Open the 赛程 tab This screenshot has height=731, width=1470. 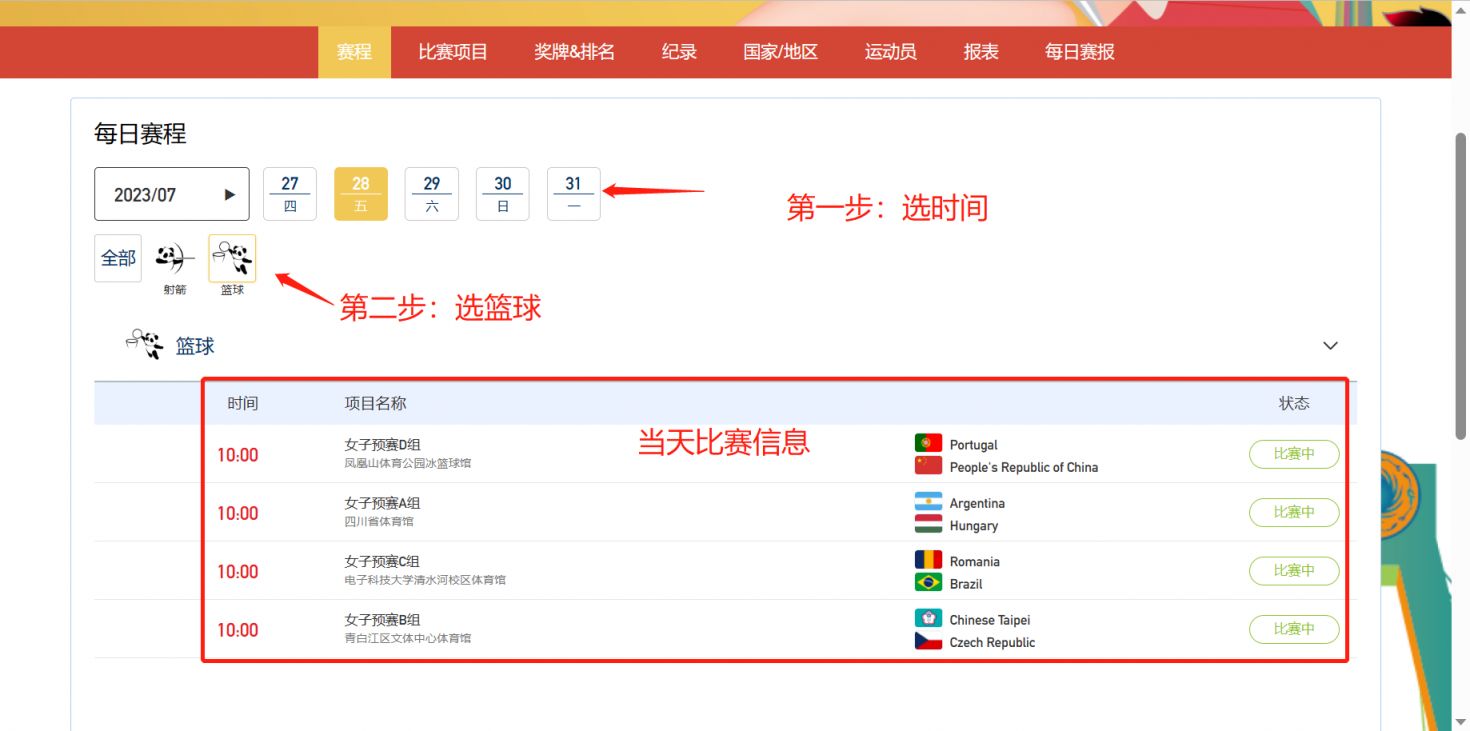pyautogui.click(x=354, y=52)
